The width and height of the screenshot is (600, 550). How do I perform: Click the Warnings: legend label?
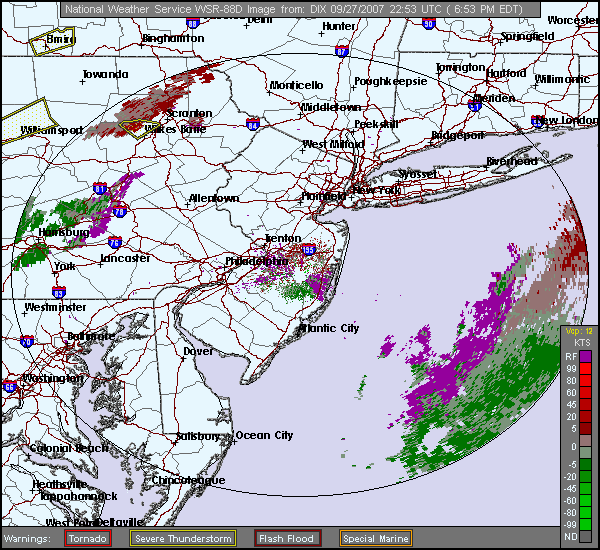point(27,539)
